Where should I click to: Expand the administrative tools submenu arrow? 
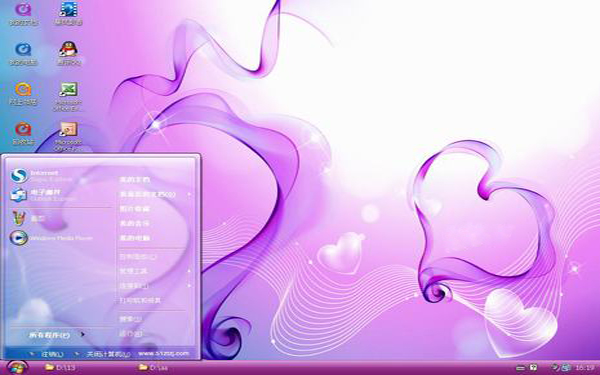pyautogui.click(x=189, y=271)
